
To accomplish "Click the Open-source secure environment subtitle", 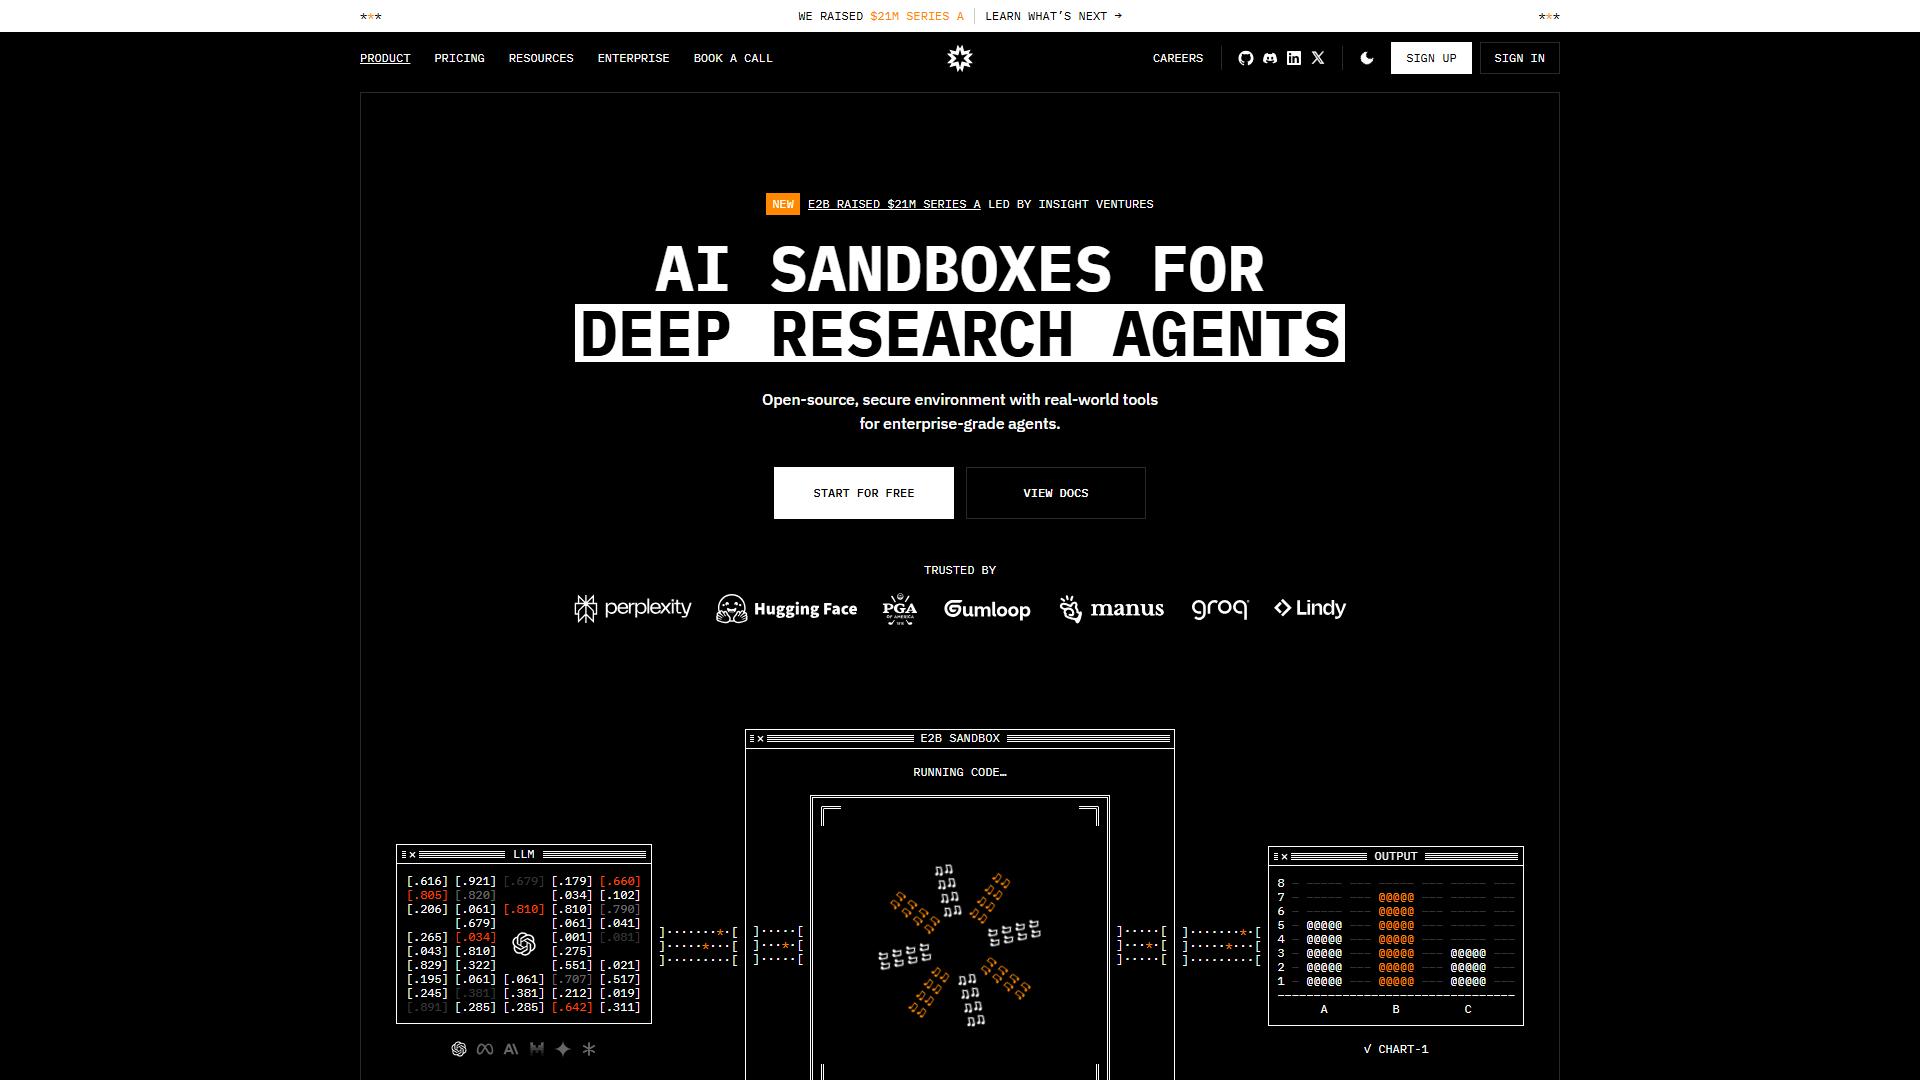I will click(x=960, y=411).
